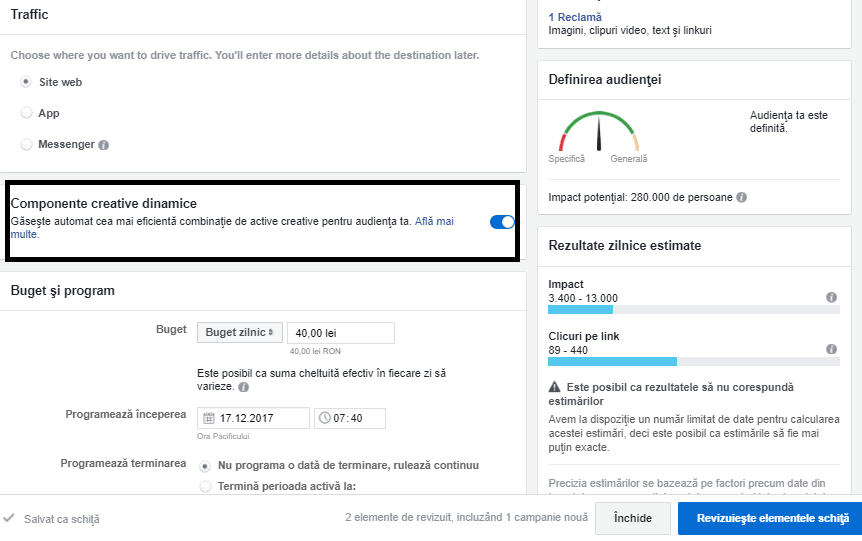
Task: Click info icon for Clicuri pe link
Action: pyautogui.click(x=831, y=349)
